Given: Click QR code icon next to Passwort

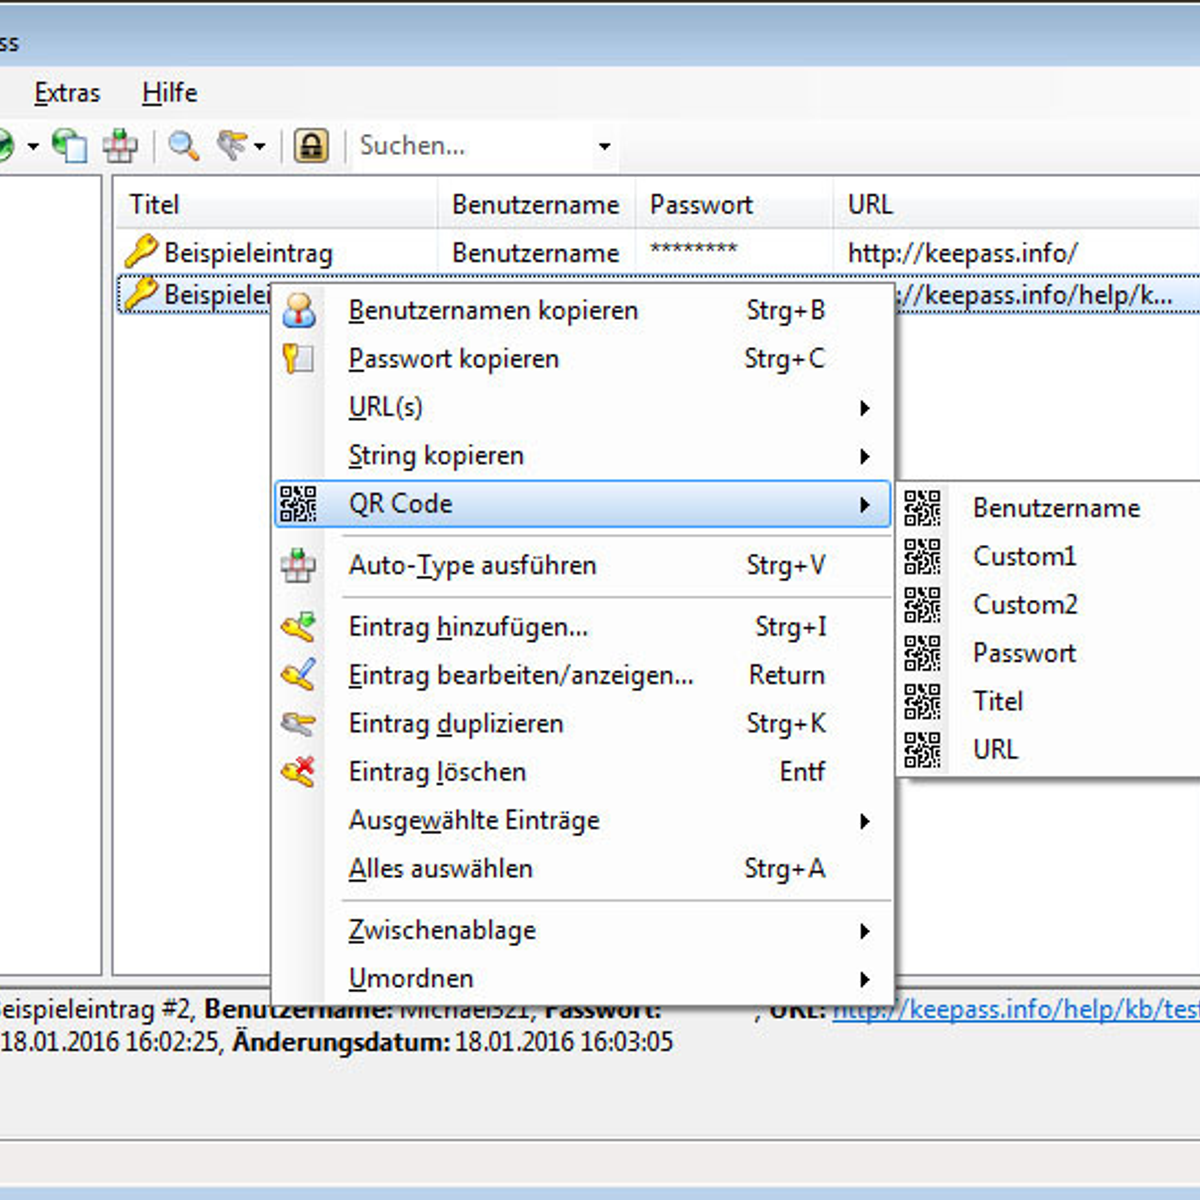Looking at the screenshot, I should pyautogui.click(x=922, y=653).
